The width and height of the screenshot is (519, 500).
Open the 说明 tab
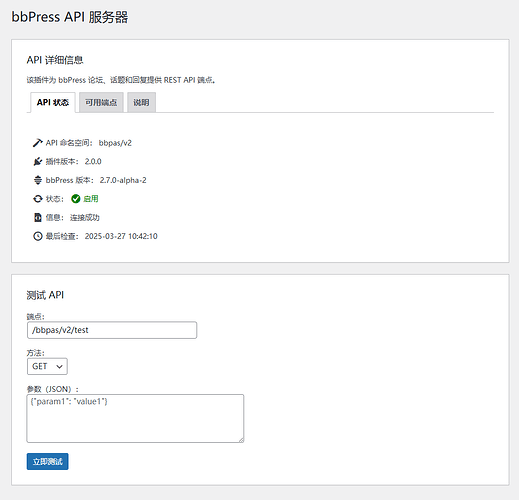[141, 102]
